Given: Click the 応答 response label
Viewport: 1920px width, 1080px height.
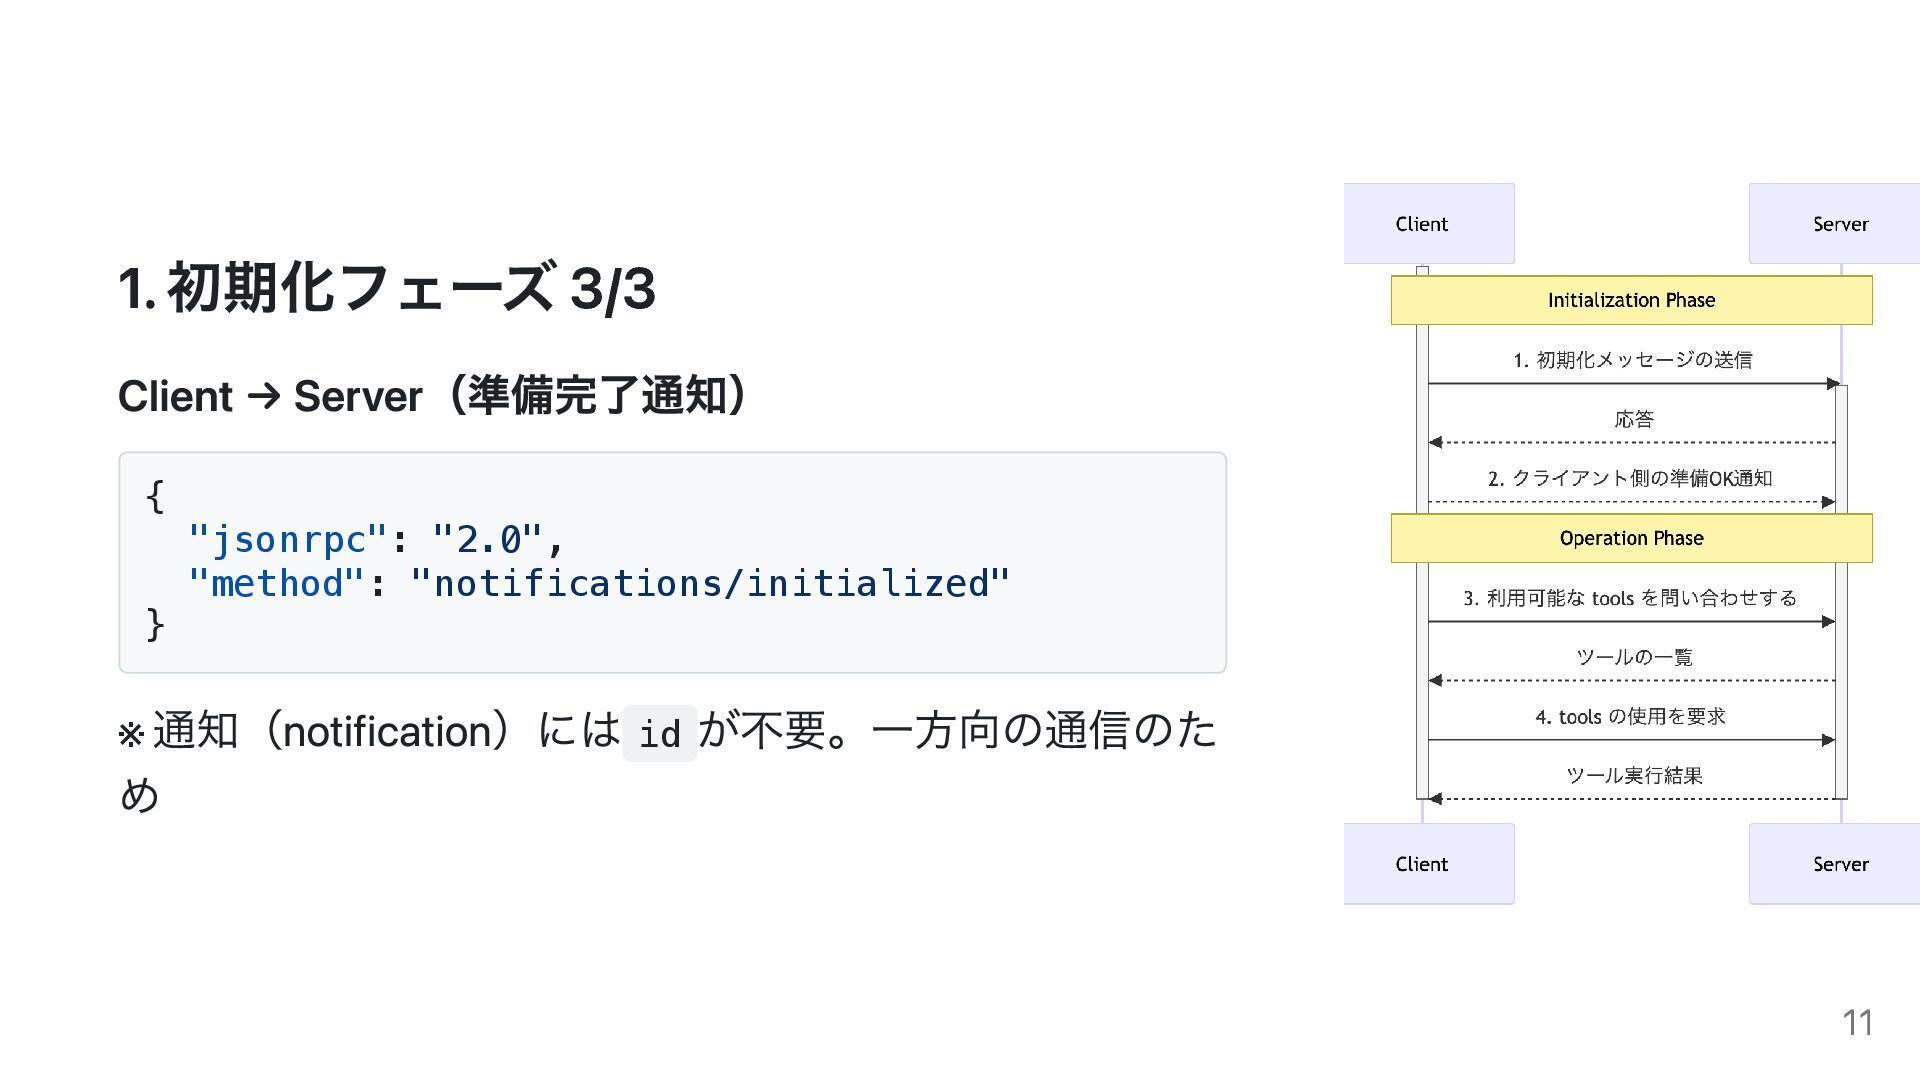Looking at the screenshot, I should pyautogui.click(x=1634, y=419).
